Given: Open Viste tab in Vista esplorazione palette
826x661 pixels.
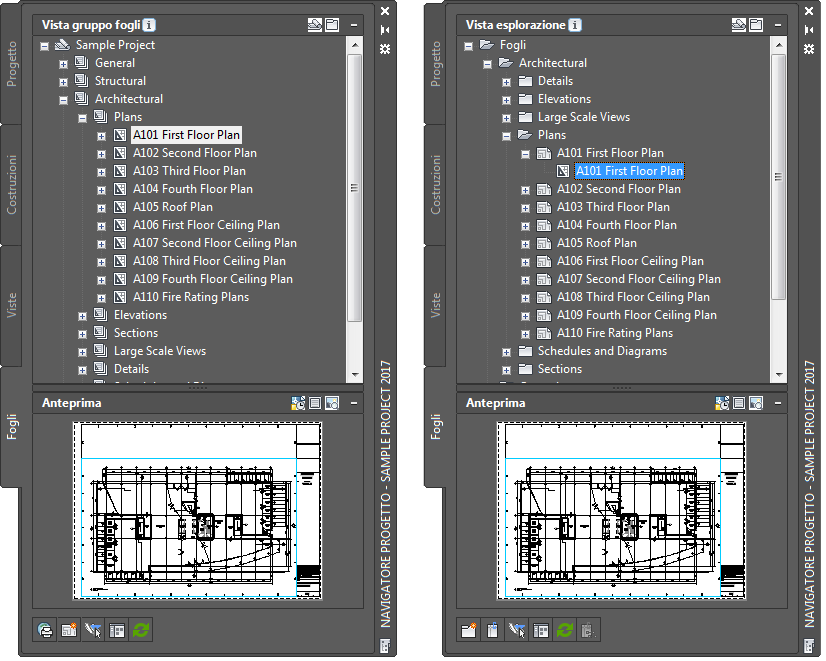Looking at the screenshot, I should pos(436,305).
